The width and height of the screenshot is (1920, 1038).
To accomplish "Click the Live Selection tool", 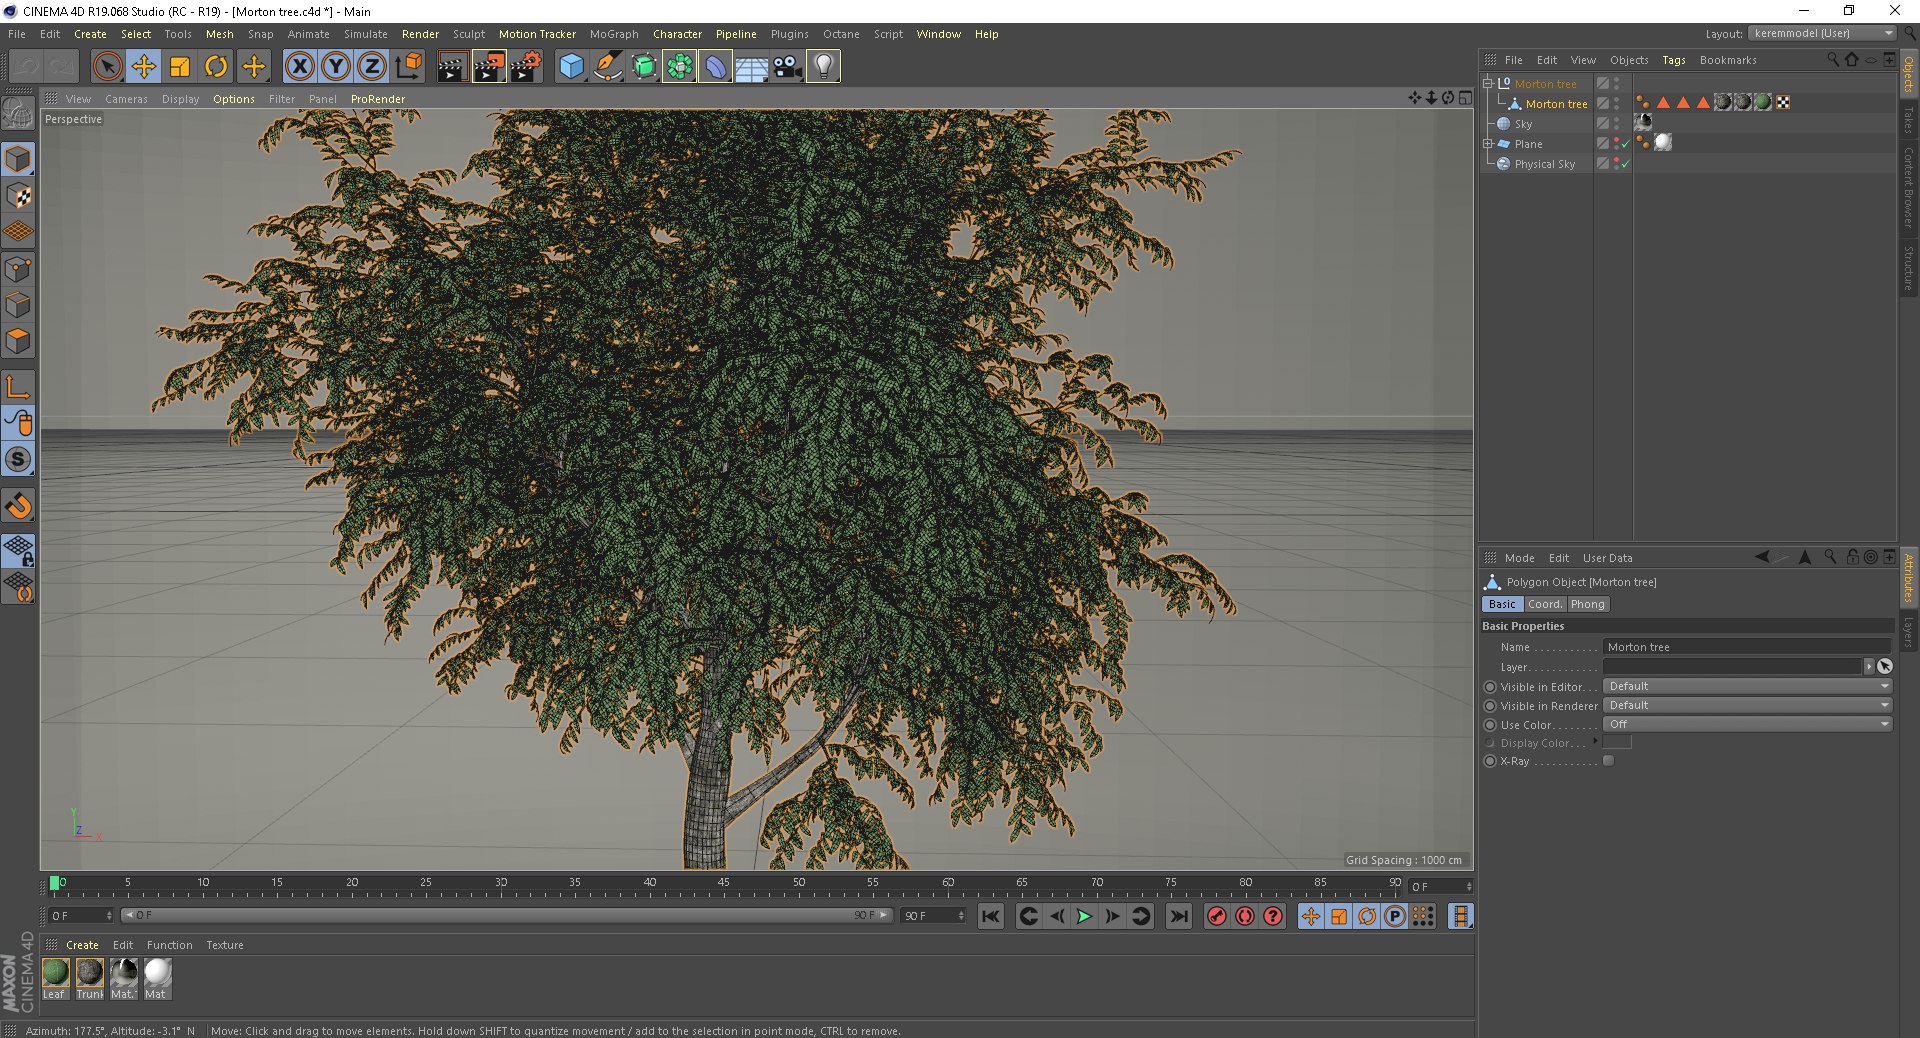I will tap(107, 67).
